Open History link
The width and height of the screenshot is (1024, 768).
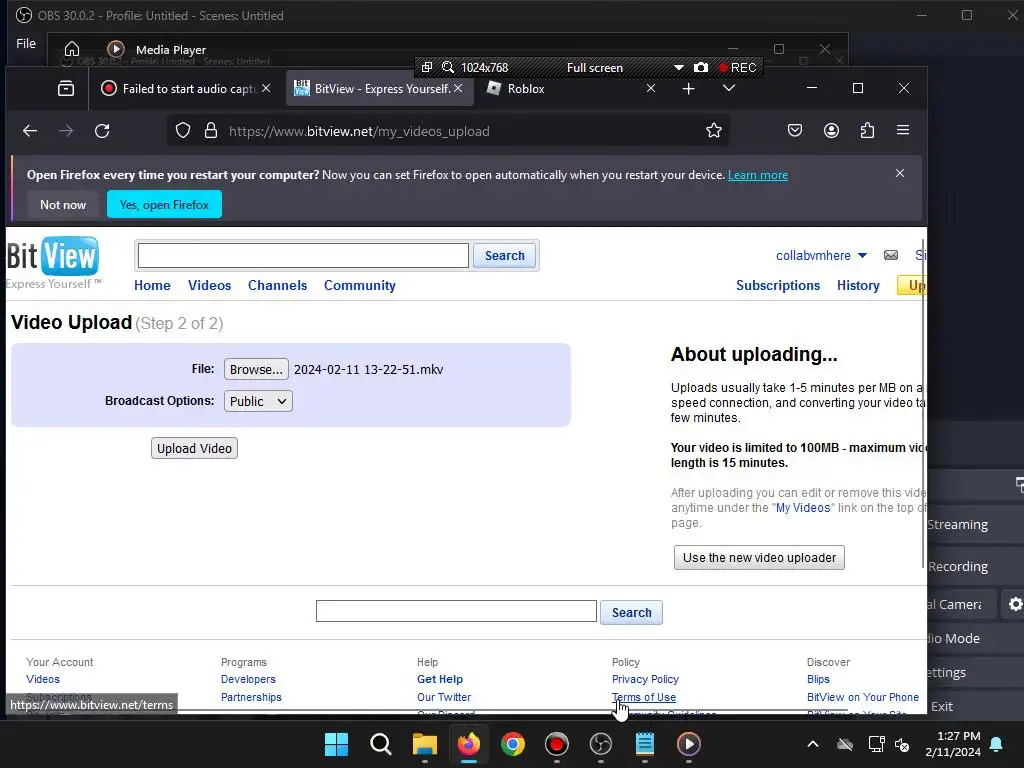point(858,285)
